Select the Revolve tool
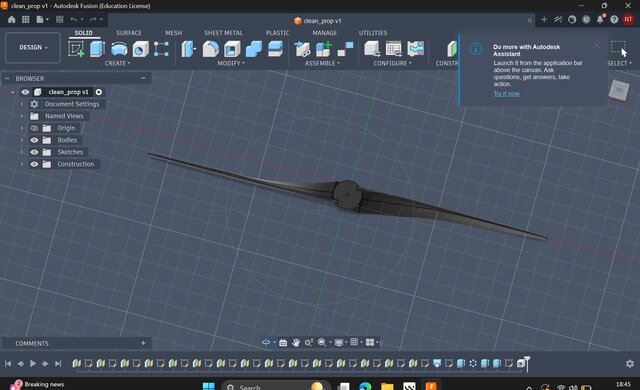Screen dimensions: 640x390 (119, 49)
